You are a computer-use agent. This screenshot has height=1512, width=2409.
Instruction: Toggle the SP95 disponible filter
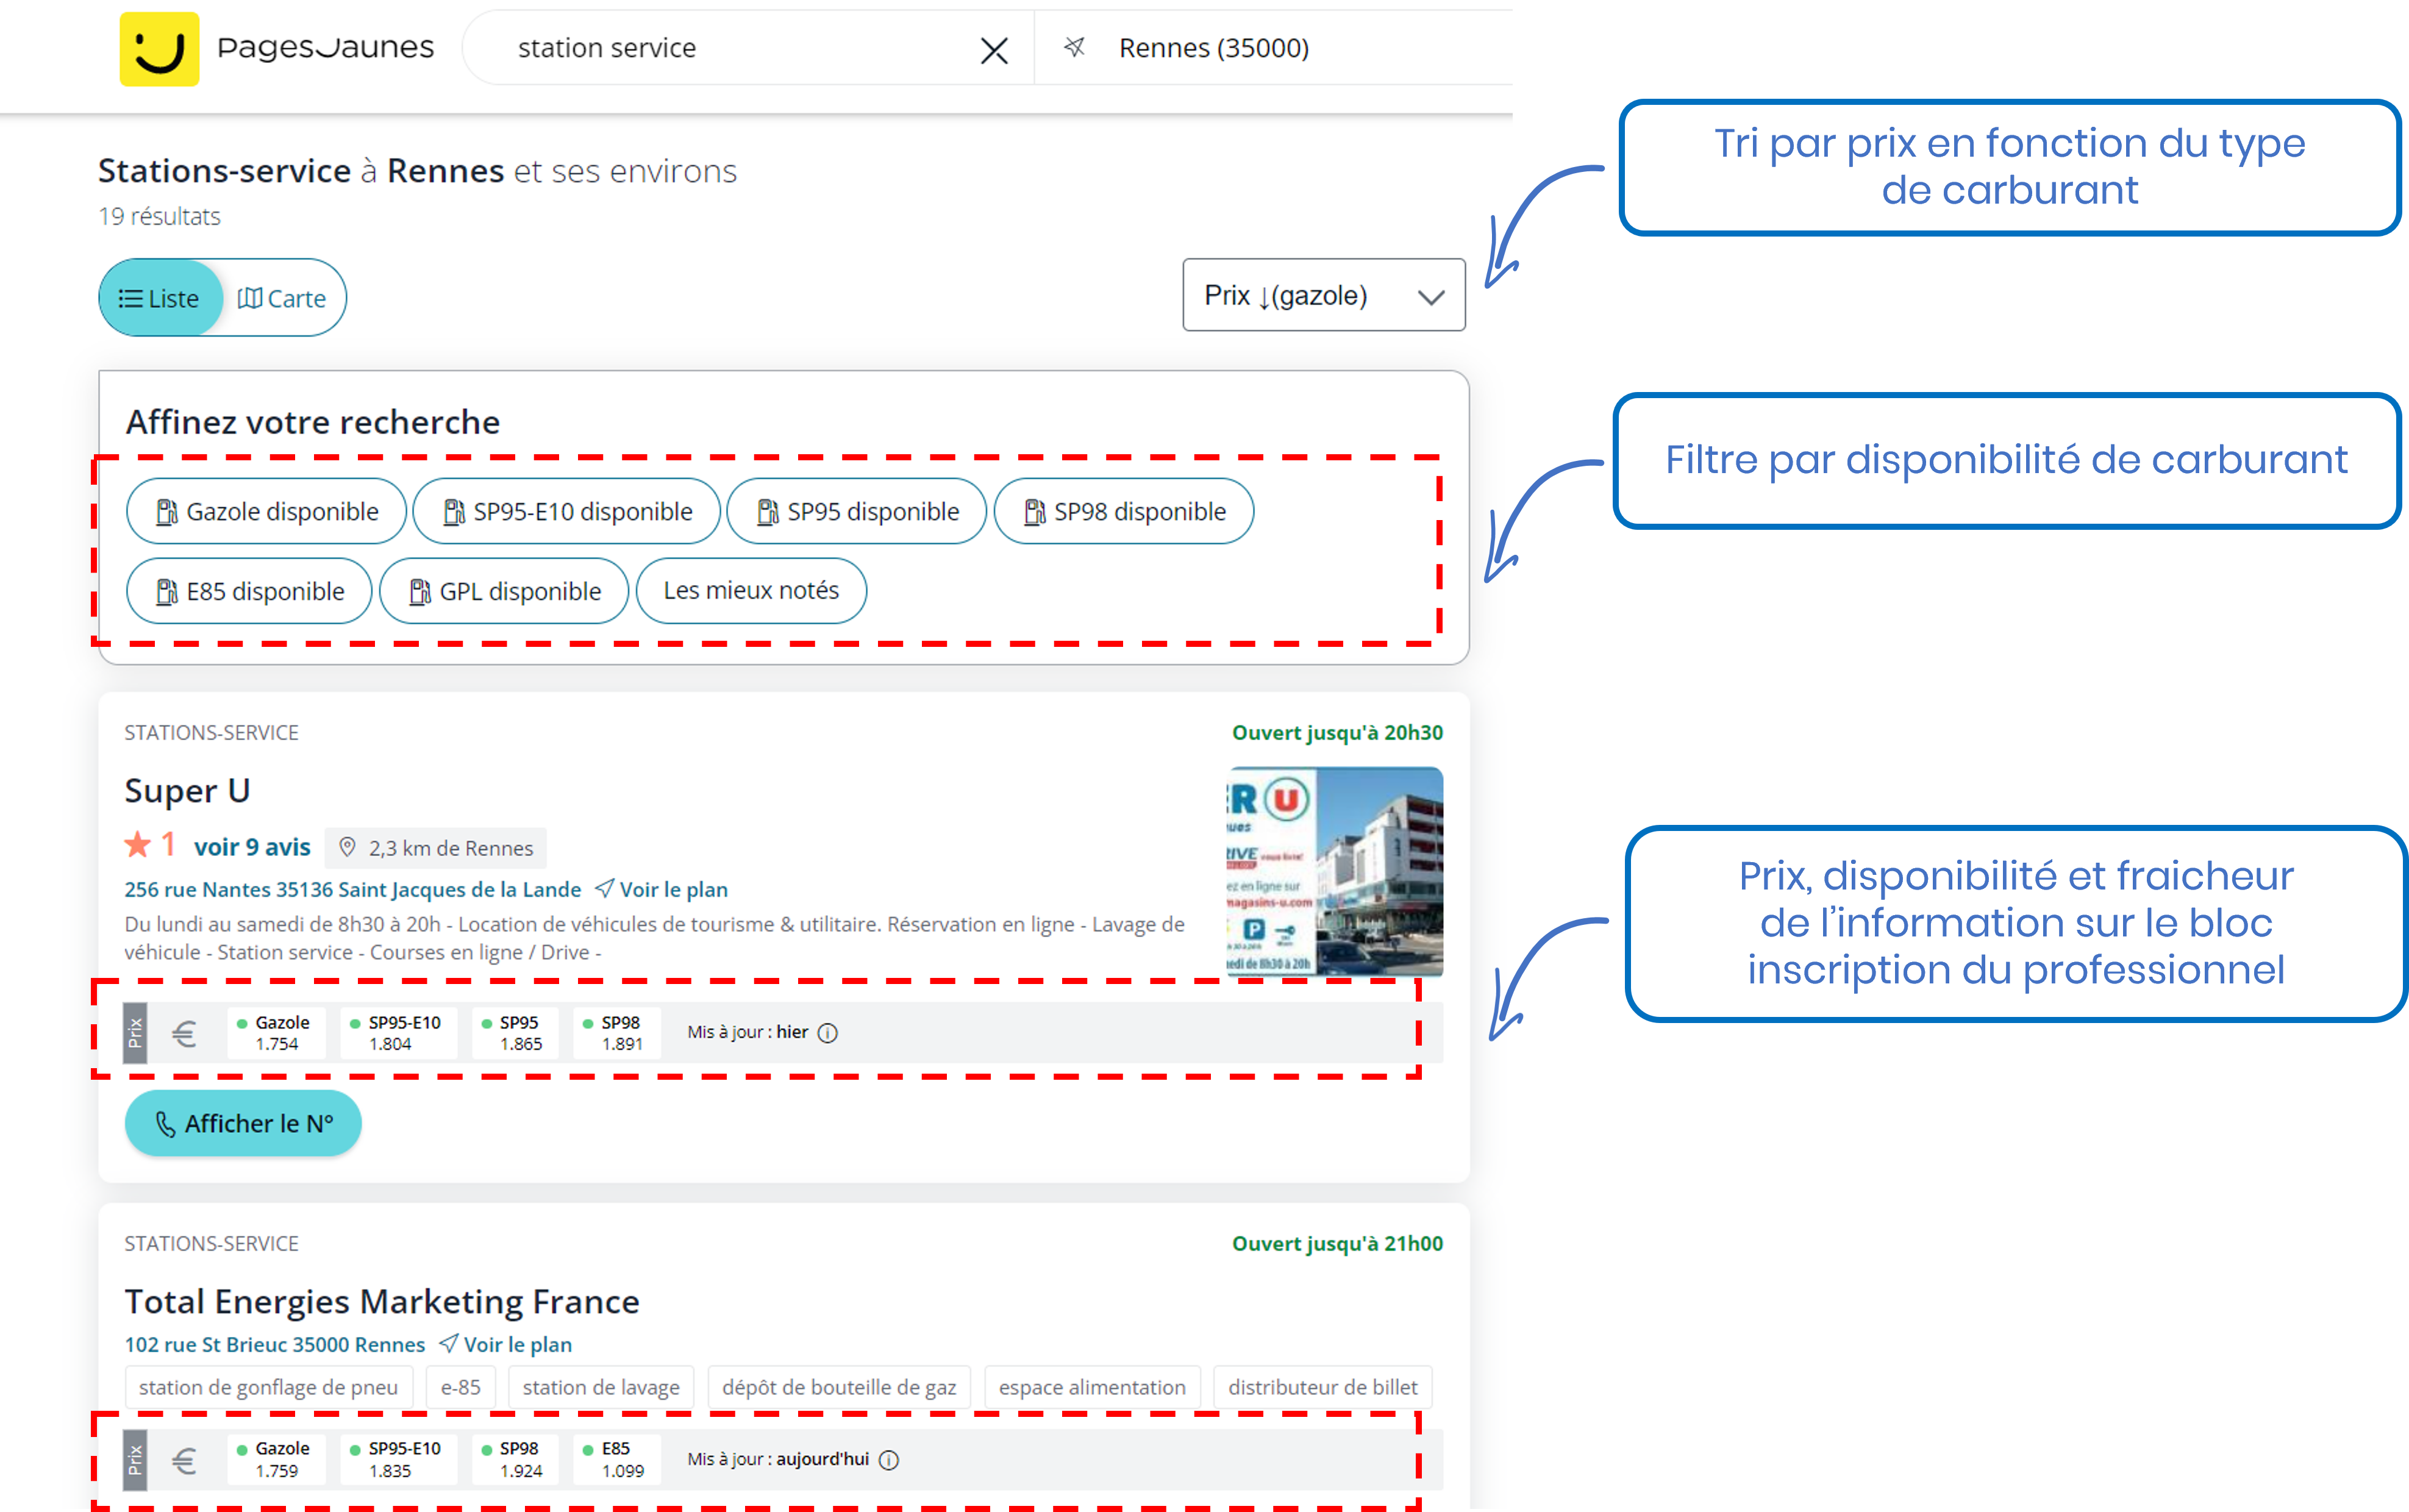(x=857, y=511)
